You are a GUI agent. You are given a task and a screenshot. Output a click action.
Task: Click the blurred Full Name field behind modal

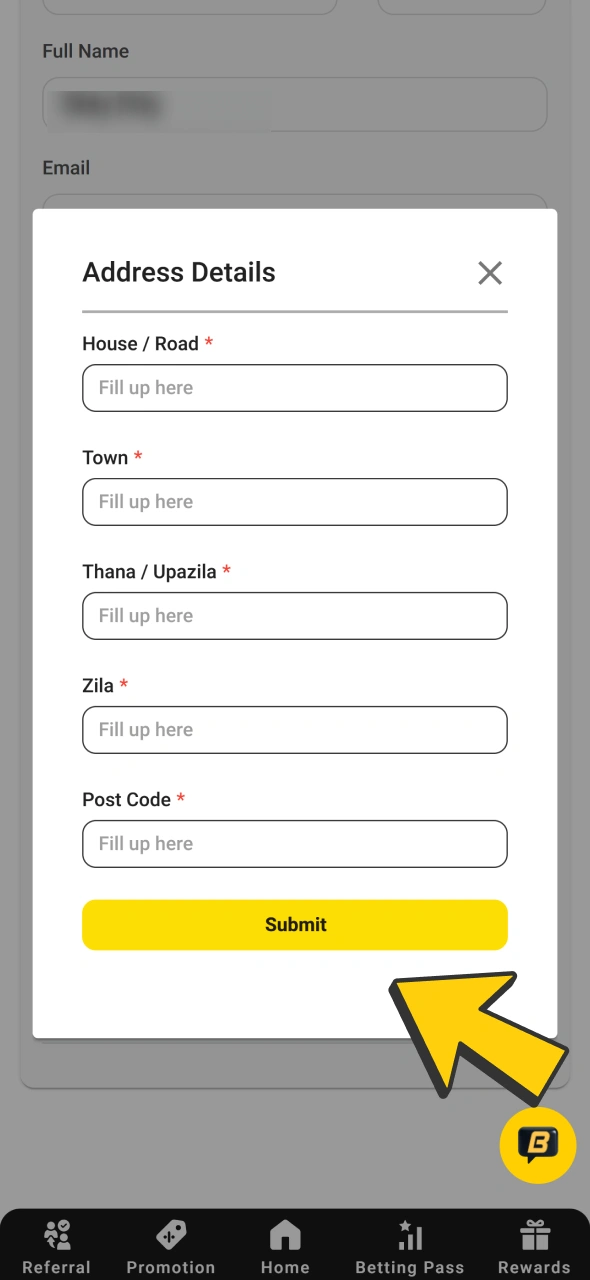(x=294, y=104)
